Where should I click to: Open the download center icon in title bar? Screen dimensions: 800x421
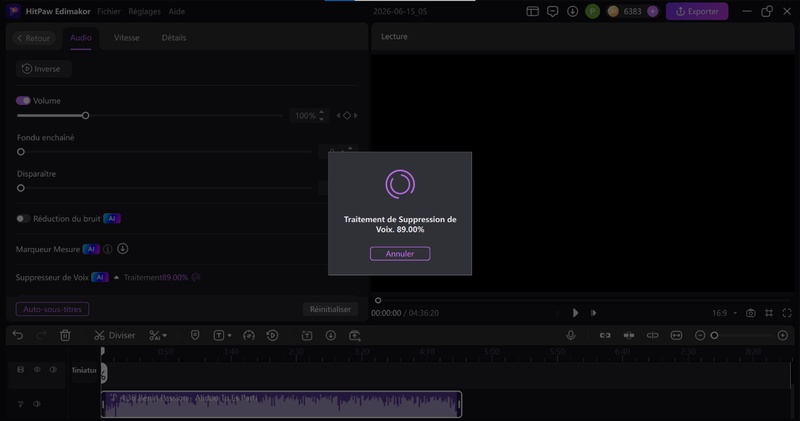(572, 11)
